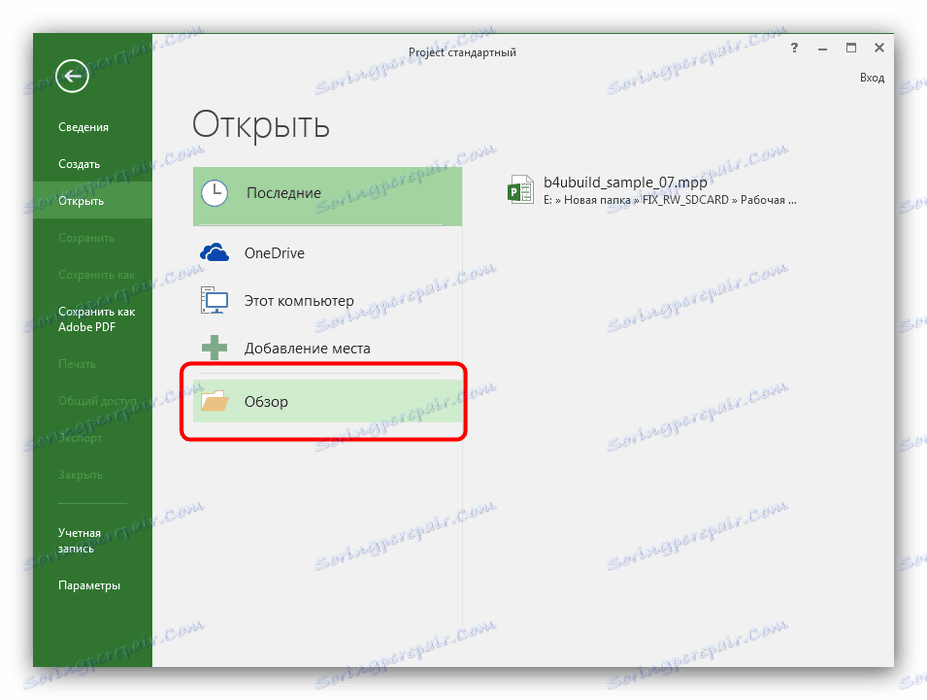Click the Вход sign-in link

tap(872, 77)
